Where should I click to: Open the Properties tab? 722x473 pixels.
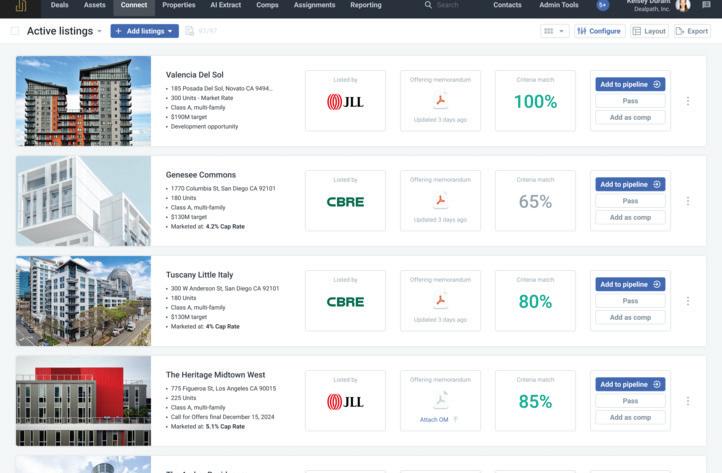(x=179, y=5)
